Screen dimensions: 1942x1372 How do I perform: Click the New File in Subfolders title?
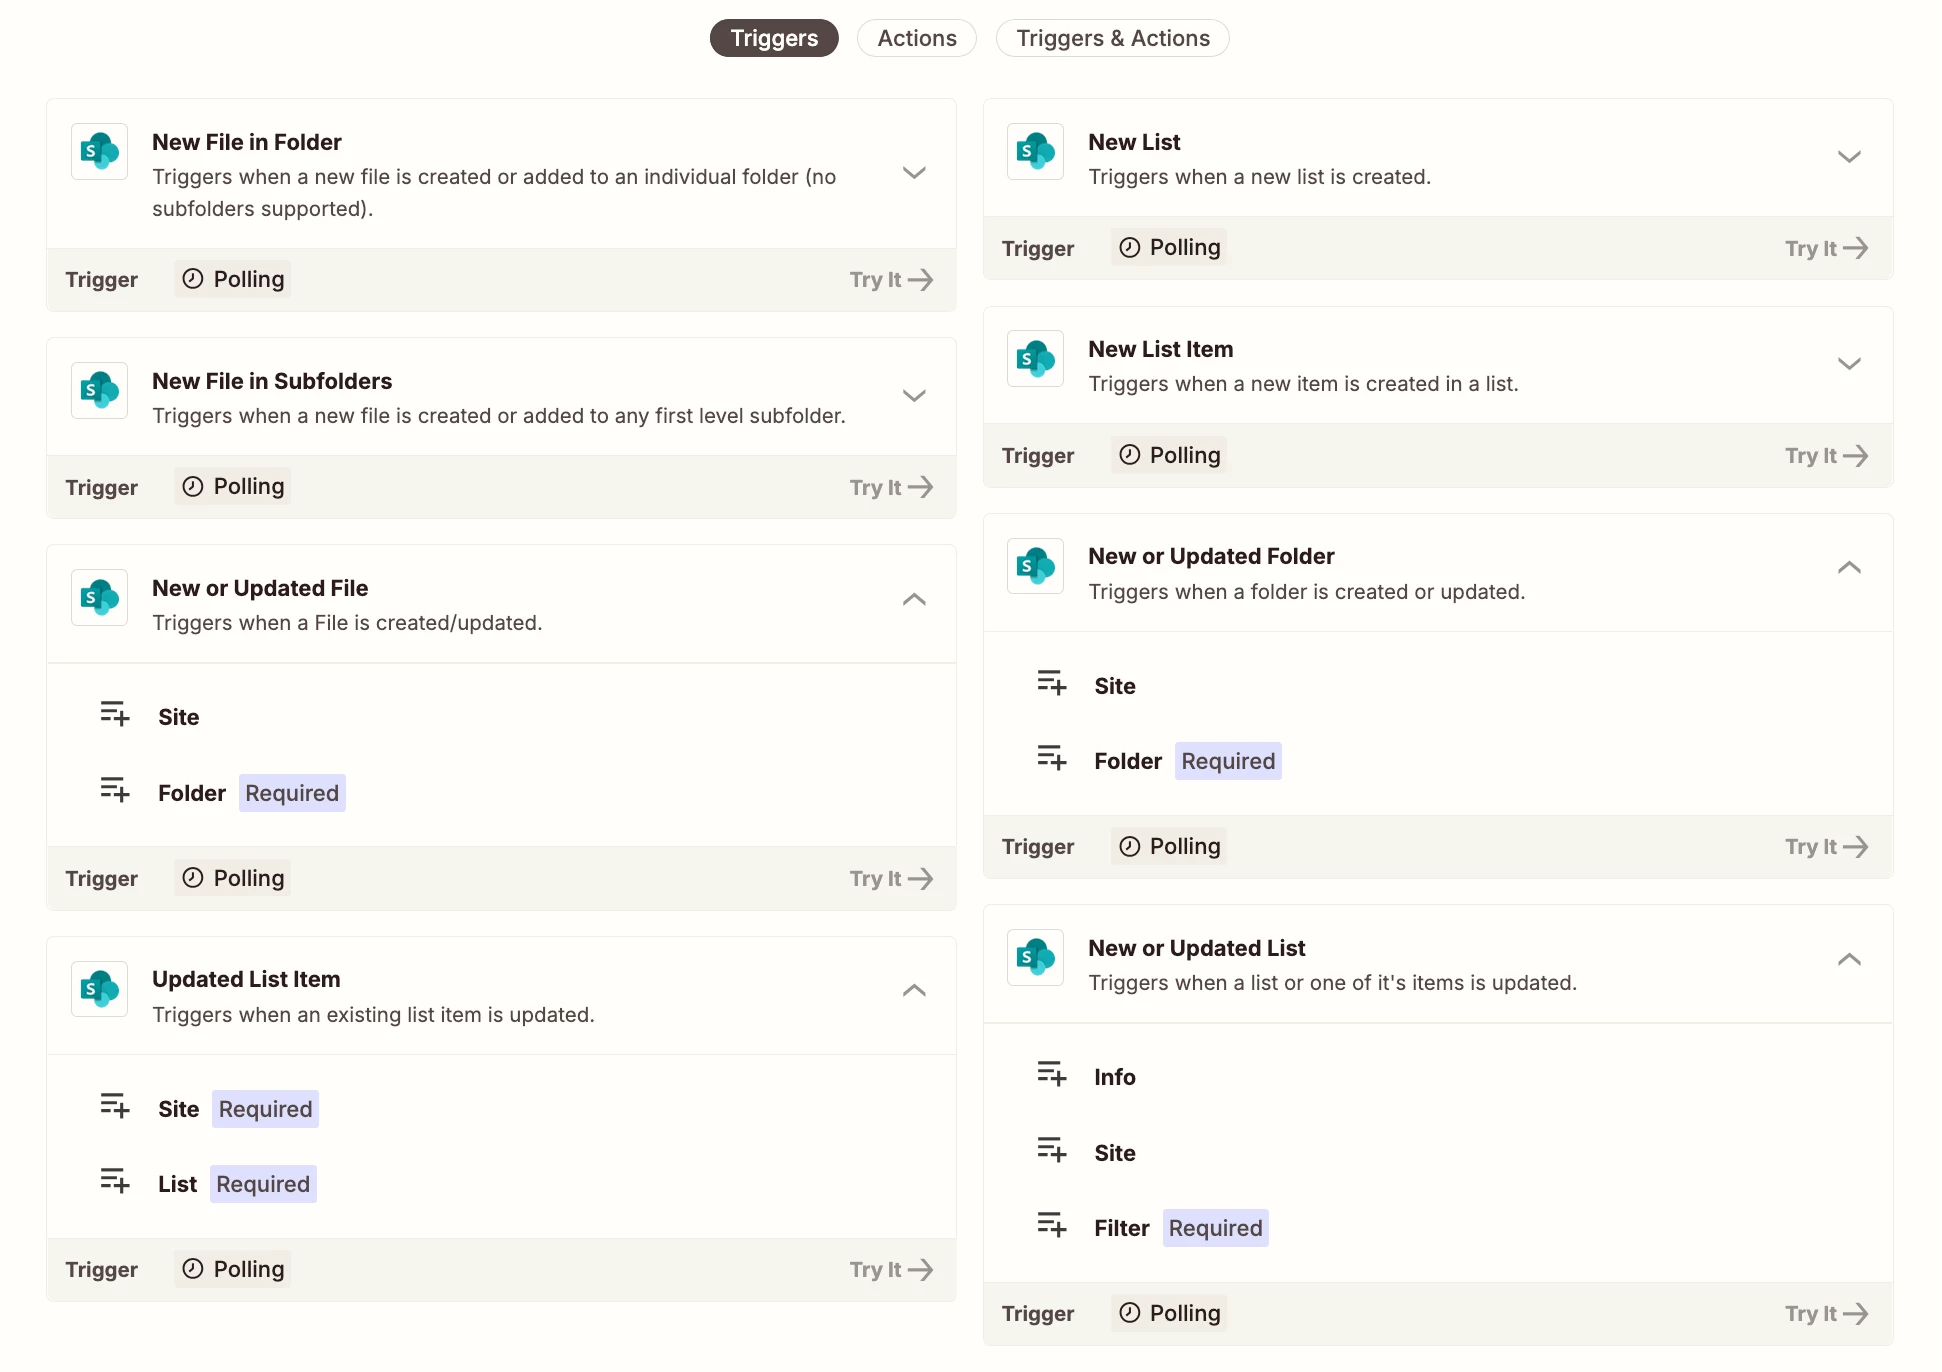(272, 381)
